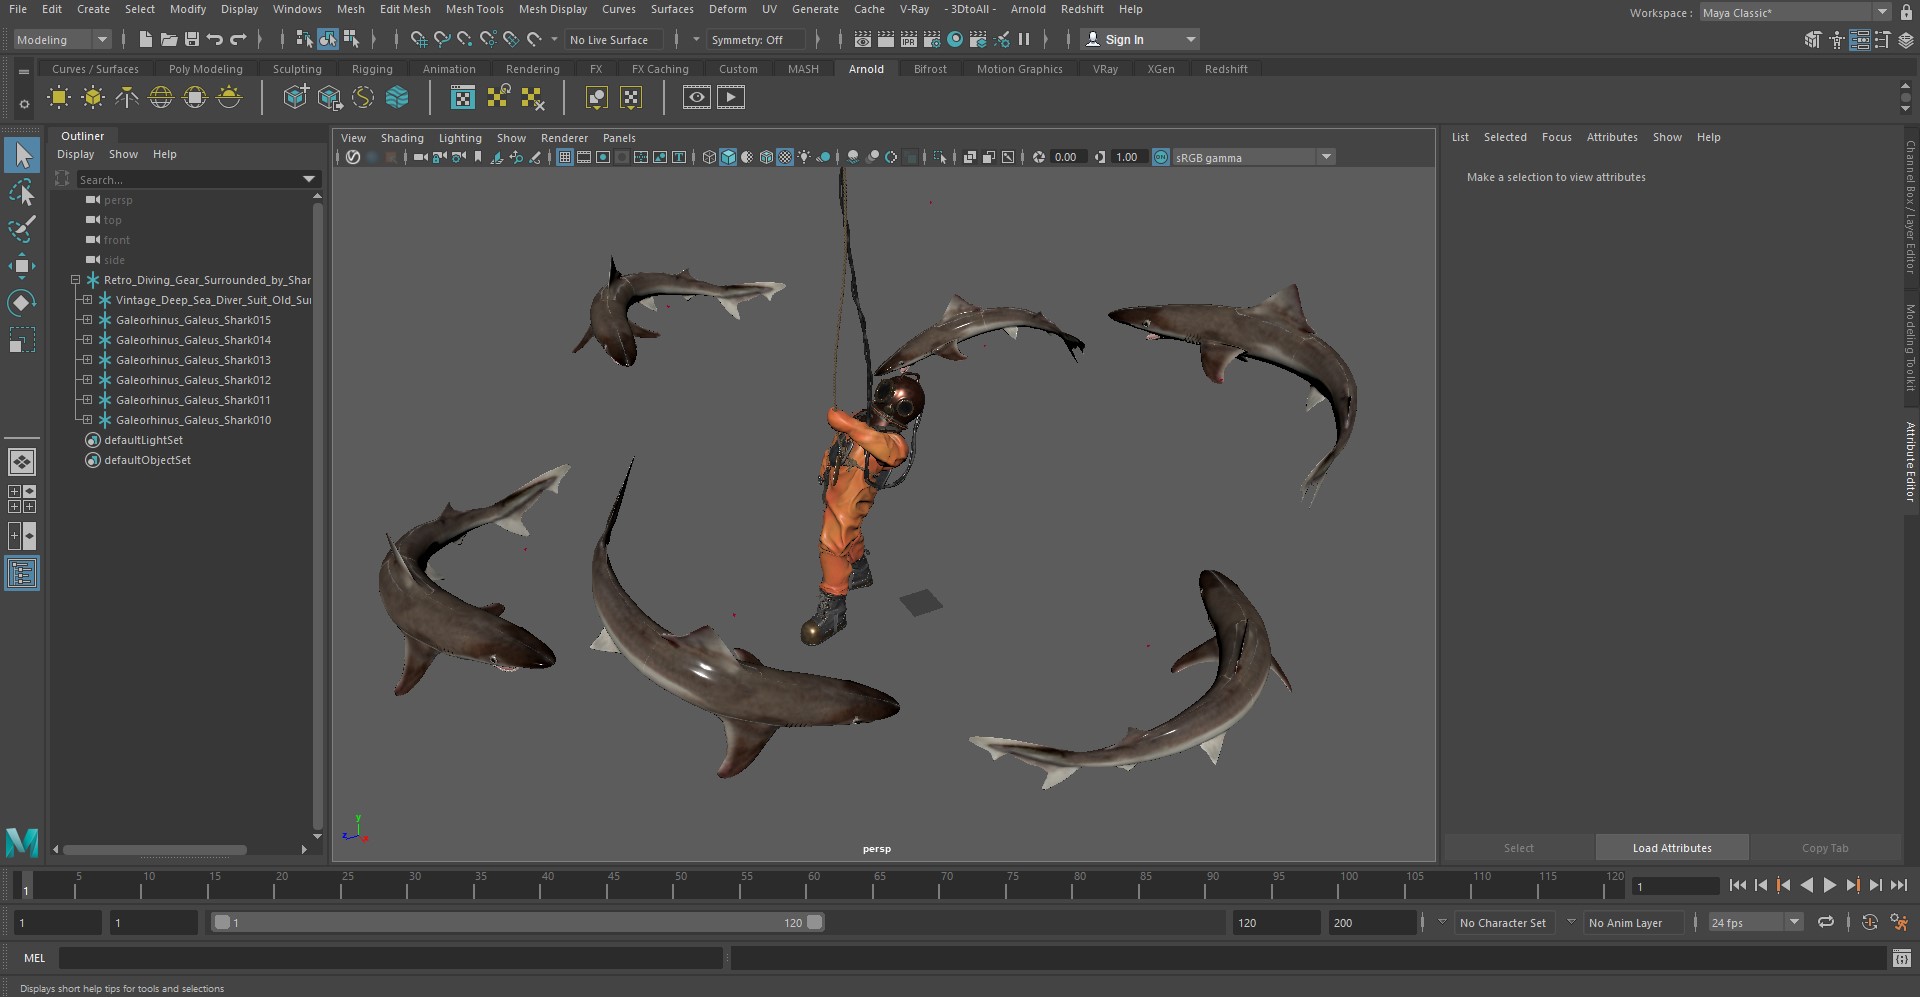
Task: Toggle smooth shade all in viewport
Action: point(728,157)
